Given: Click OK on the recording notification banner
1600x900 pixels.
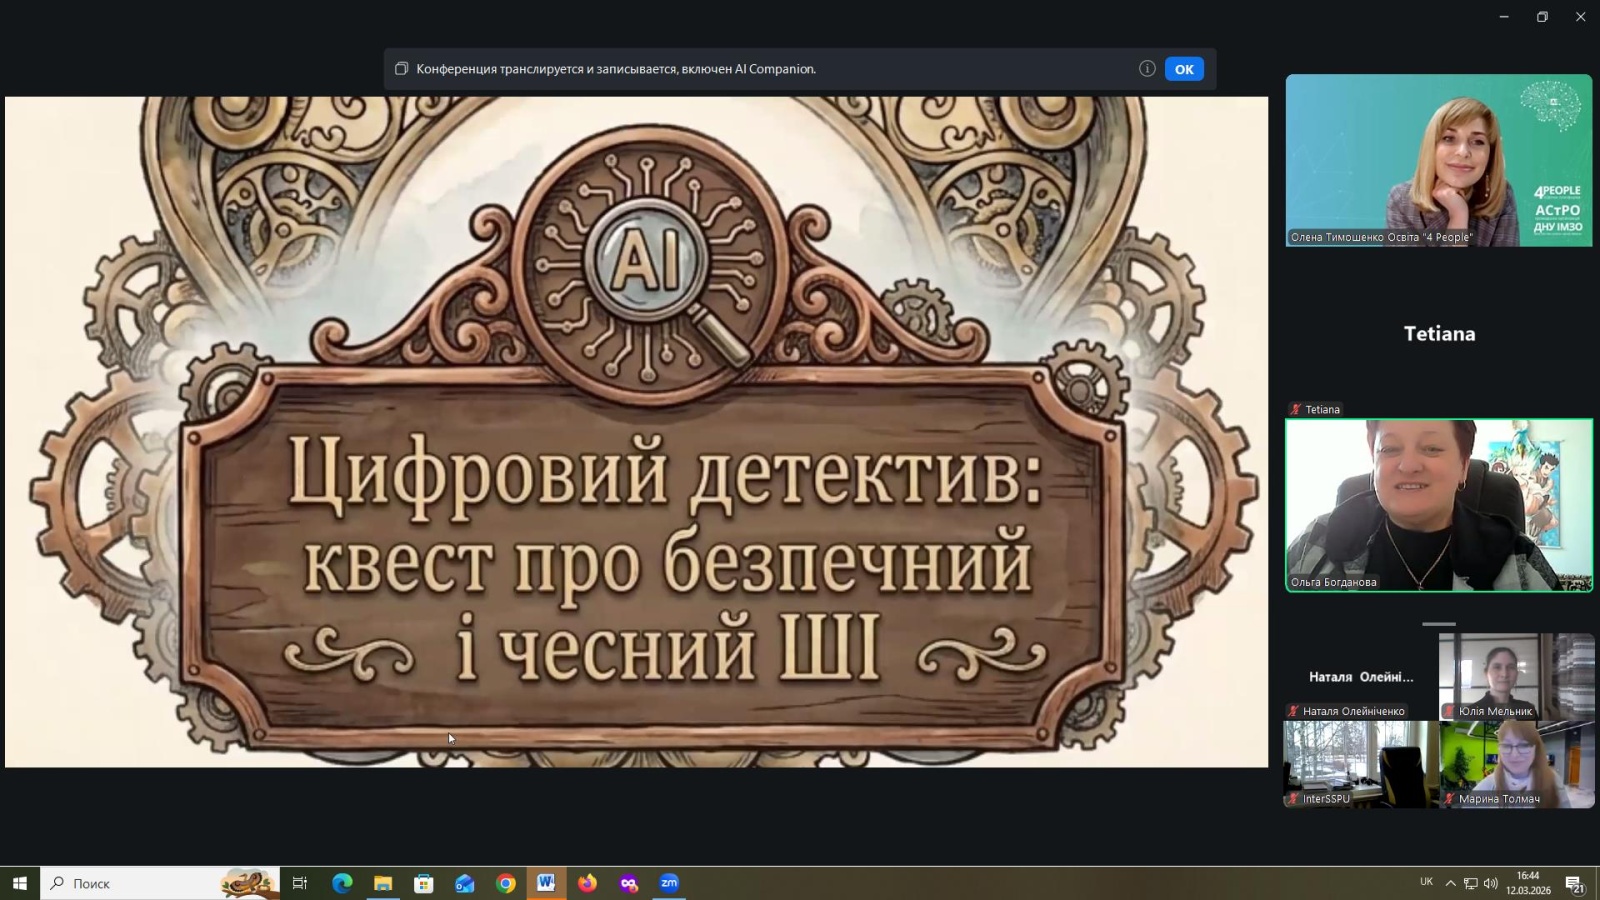Looking at the screenshot, I should point(1183,69).
